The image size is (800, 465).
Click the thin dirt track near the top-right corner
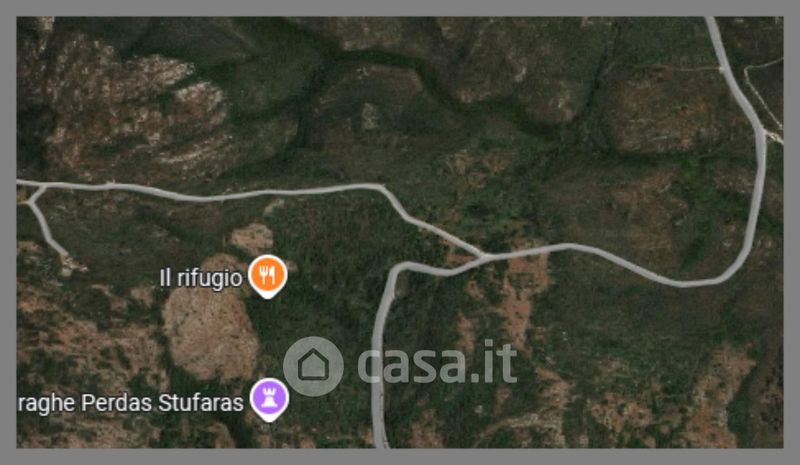pos(761,92)
